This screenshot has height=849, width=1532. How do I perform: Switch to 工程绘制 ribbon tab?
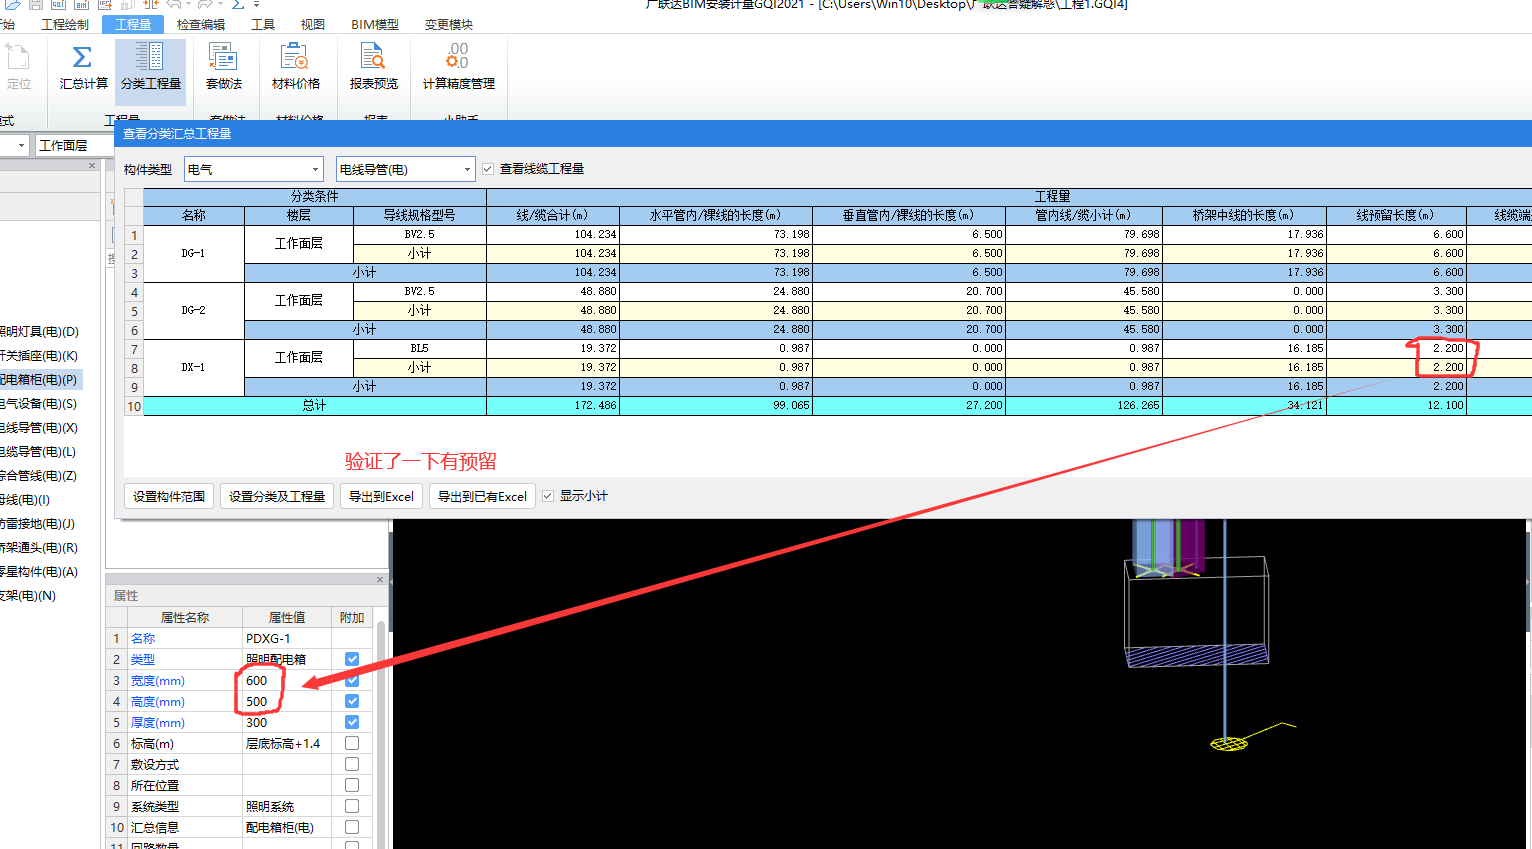[x=65, y=24]
